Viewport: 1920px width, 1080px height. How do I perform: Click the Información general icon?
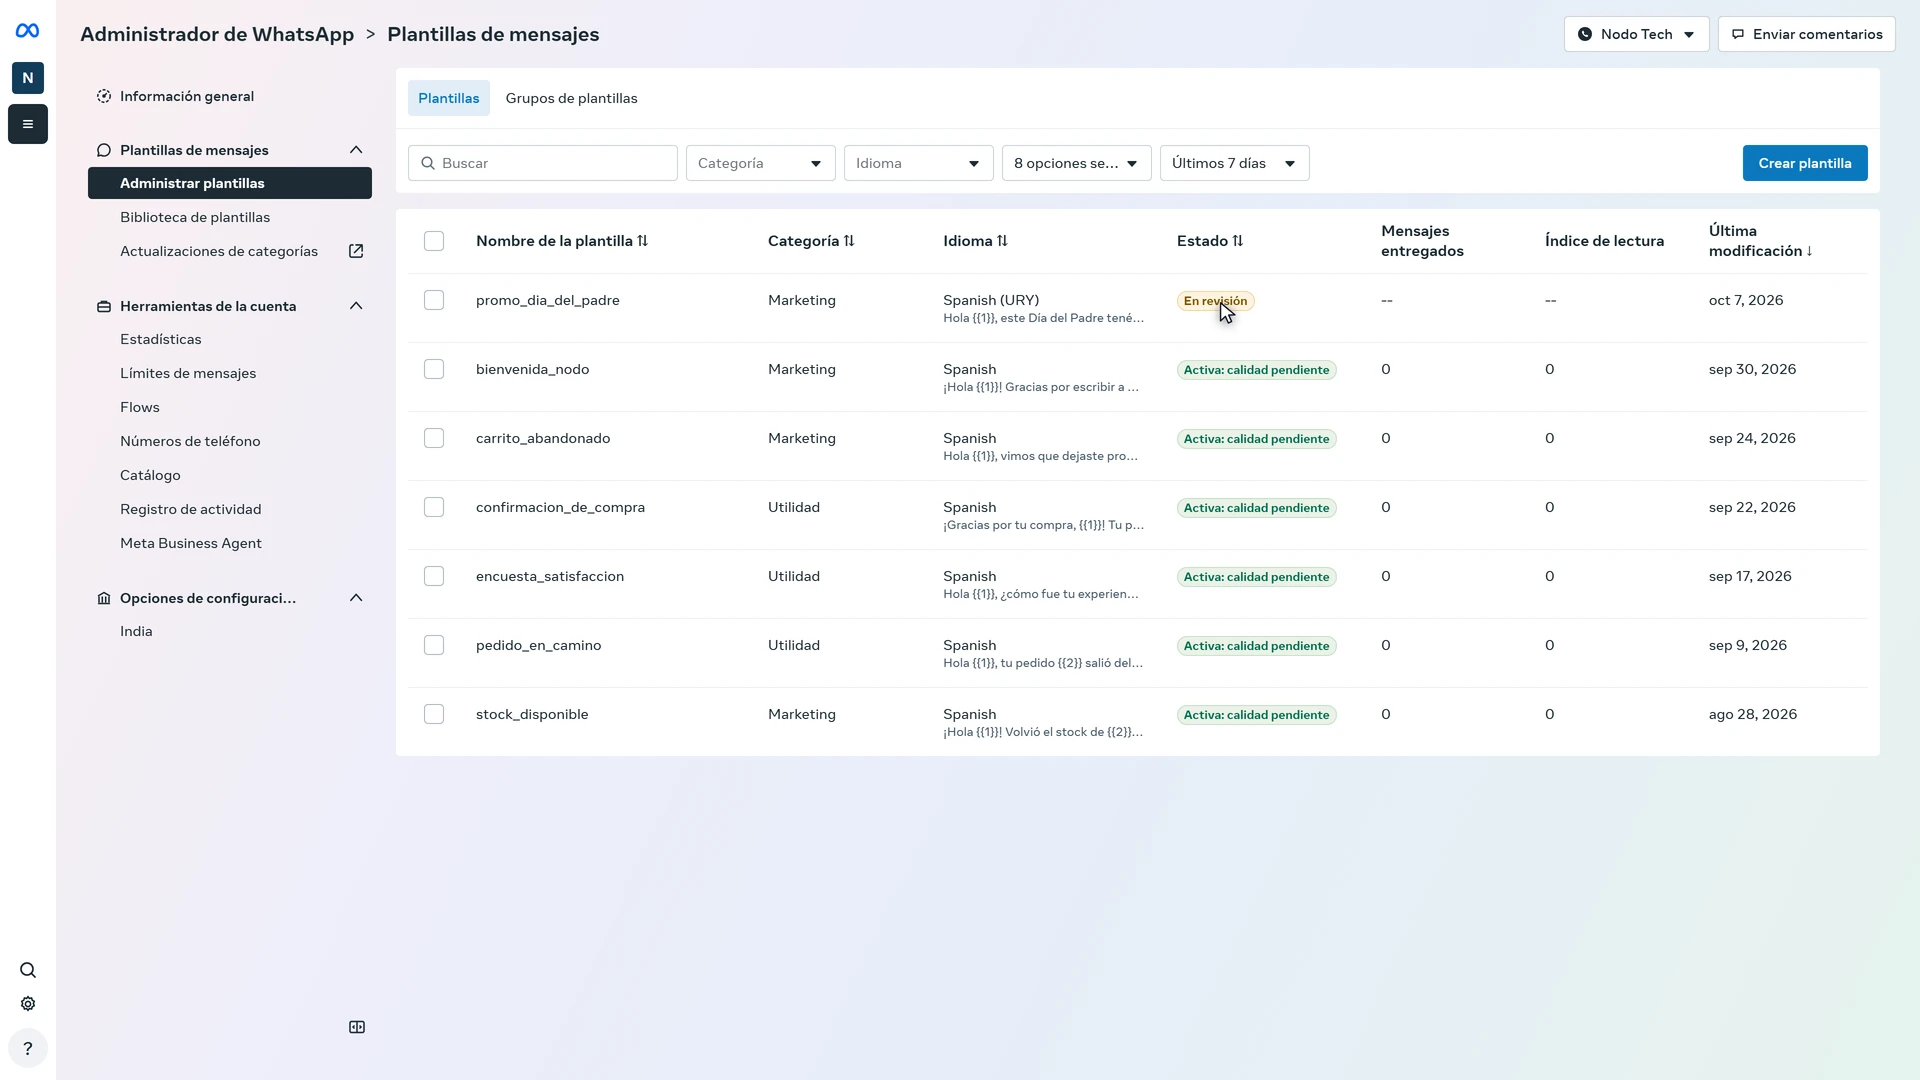pyautogui.click(x=104, y=96)
